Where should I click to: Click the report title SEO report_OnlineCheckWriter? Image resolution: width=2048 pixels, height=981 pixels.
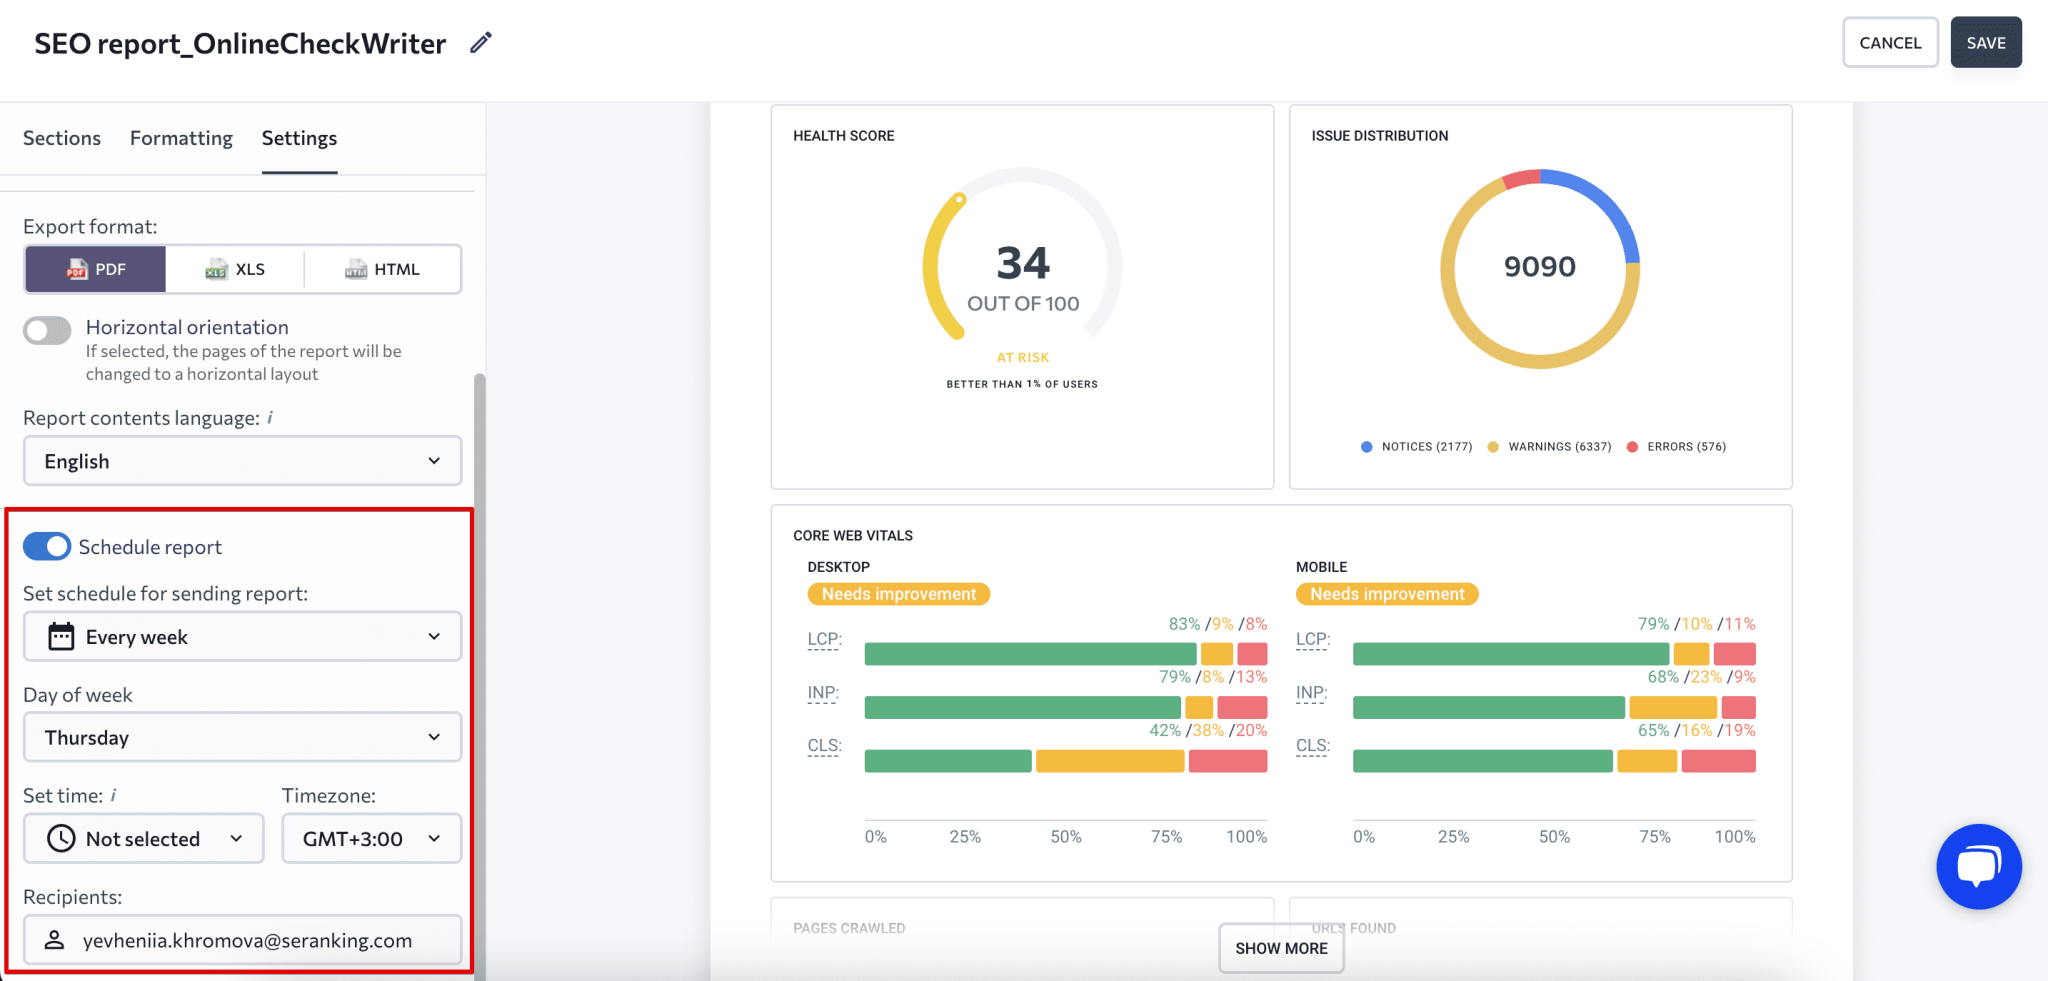pos(240,44)
